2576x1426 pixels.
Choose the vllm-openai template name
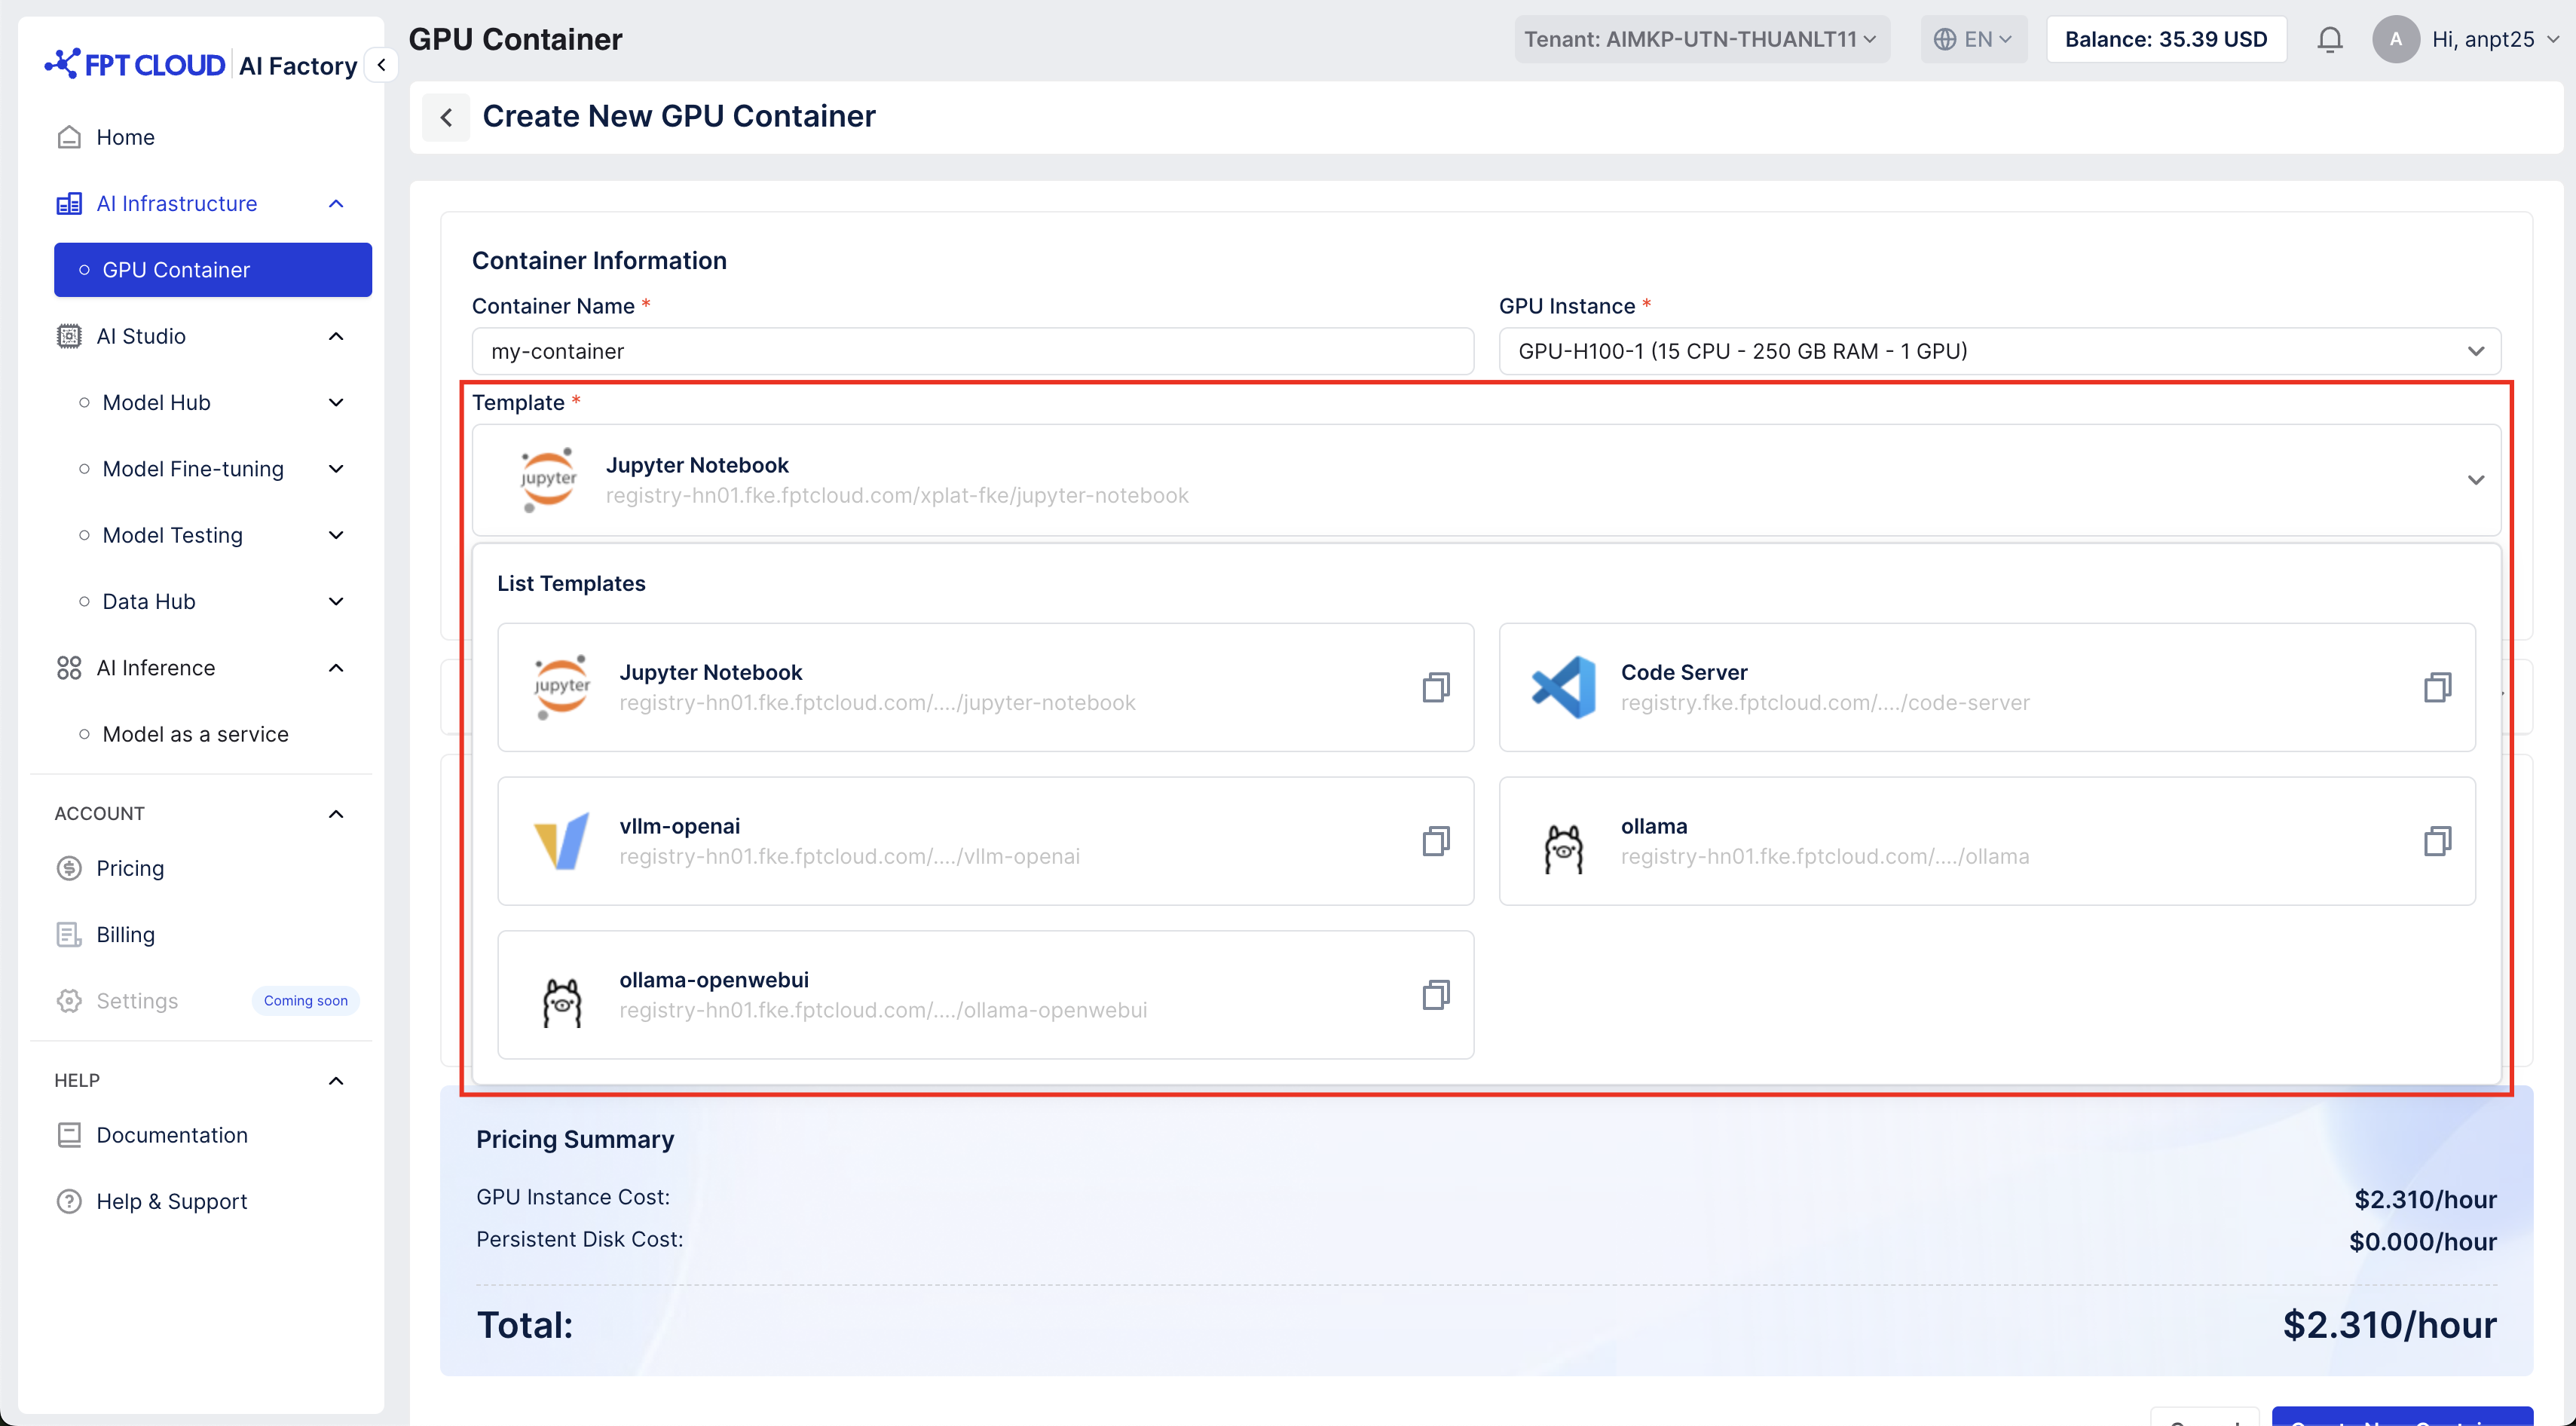pyautogui.click(x=679, y=826)
